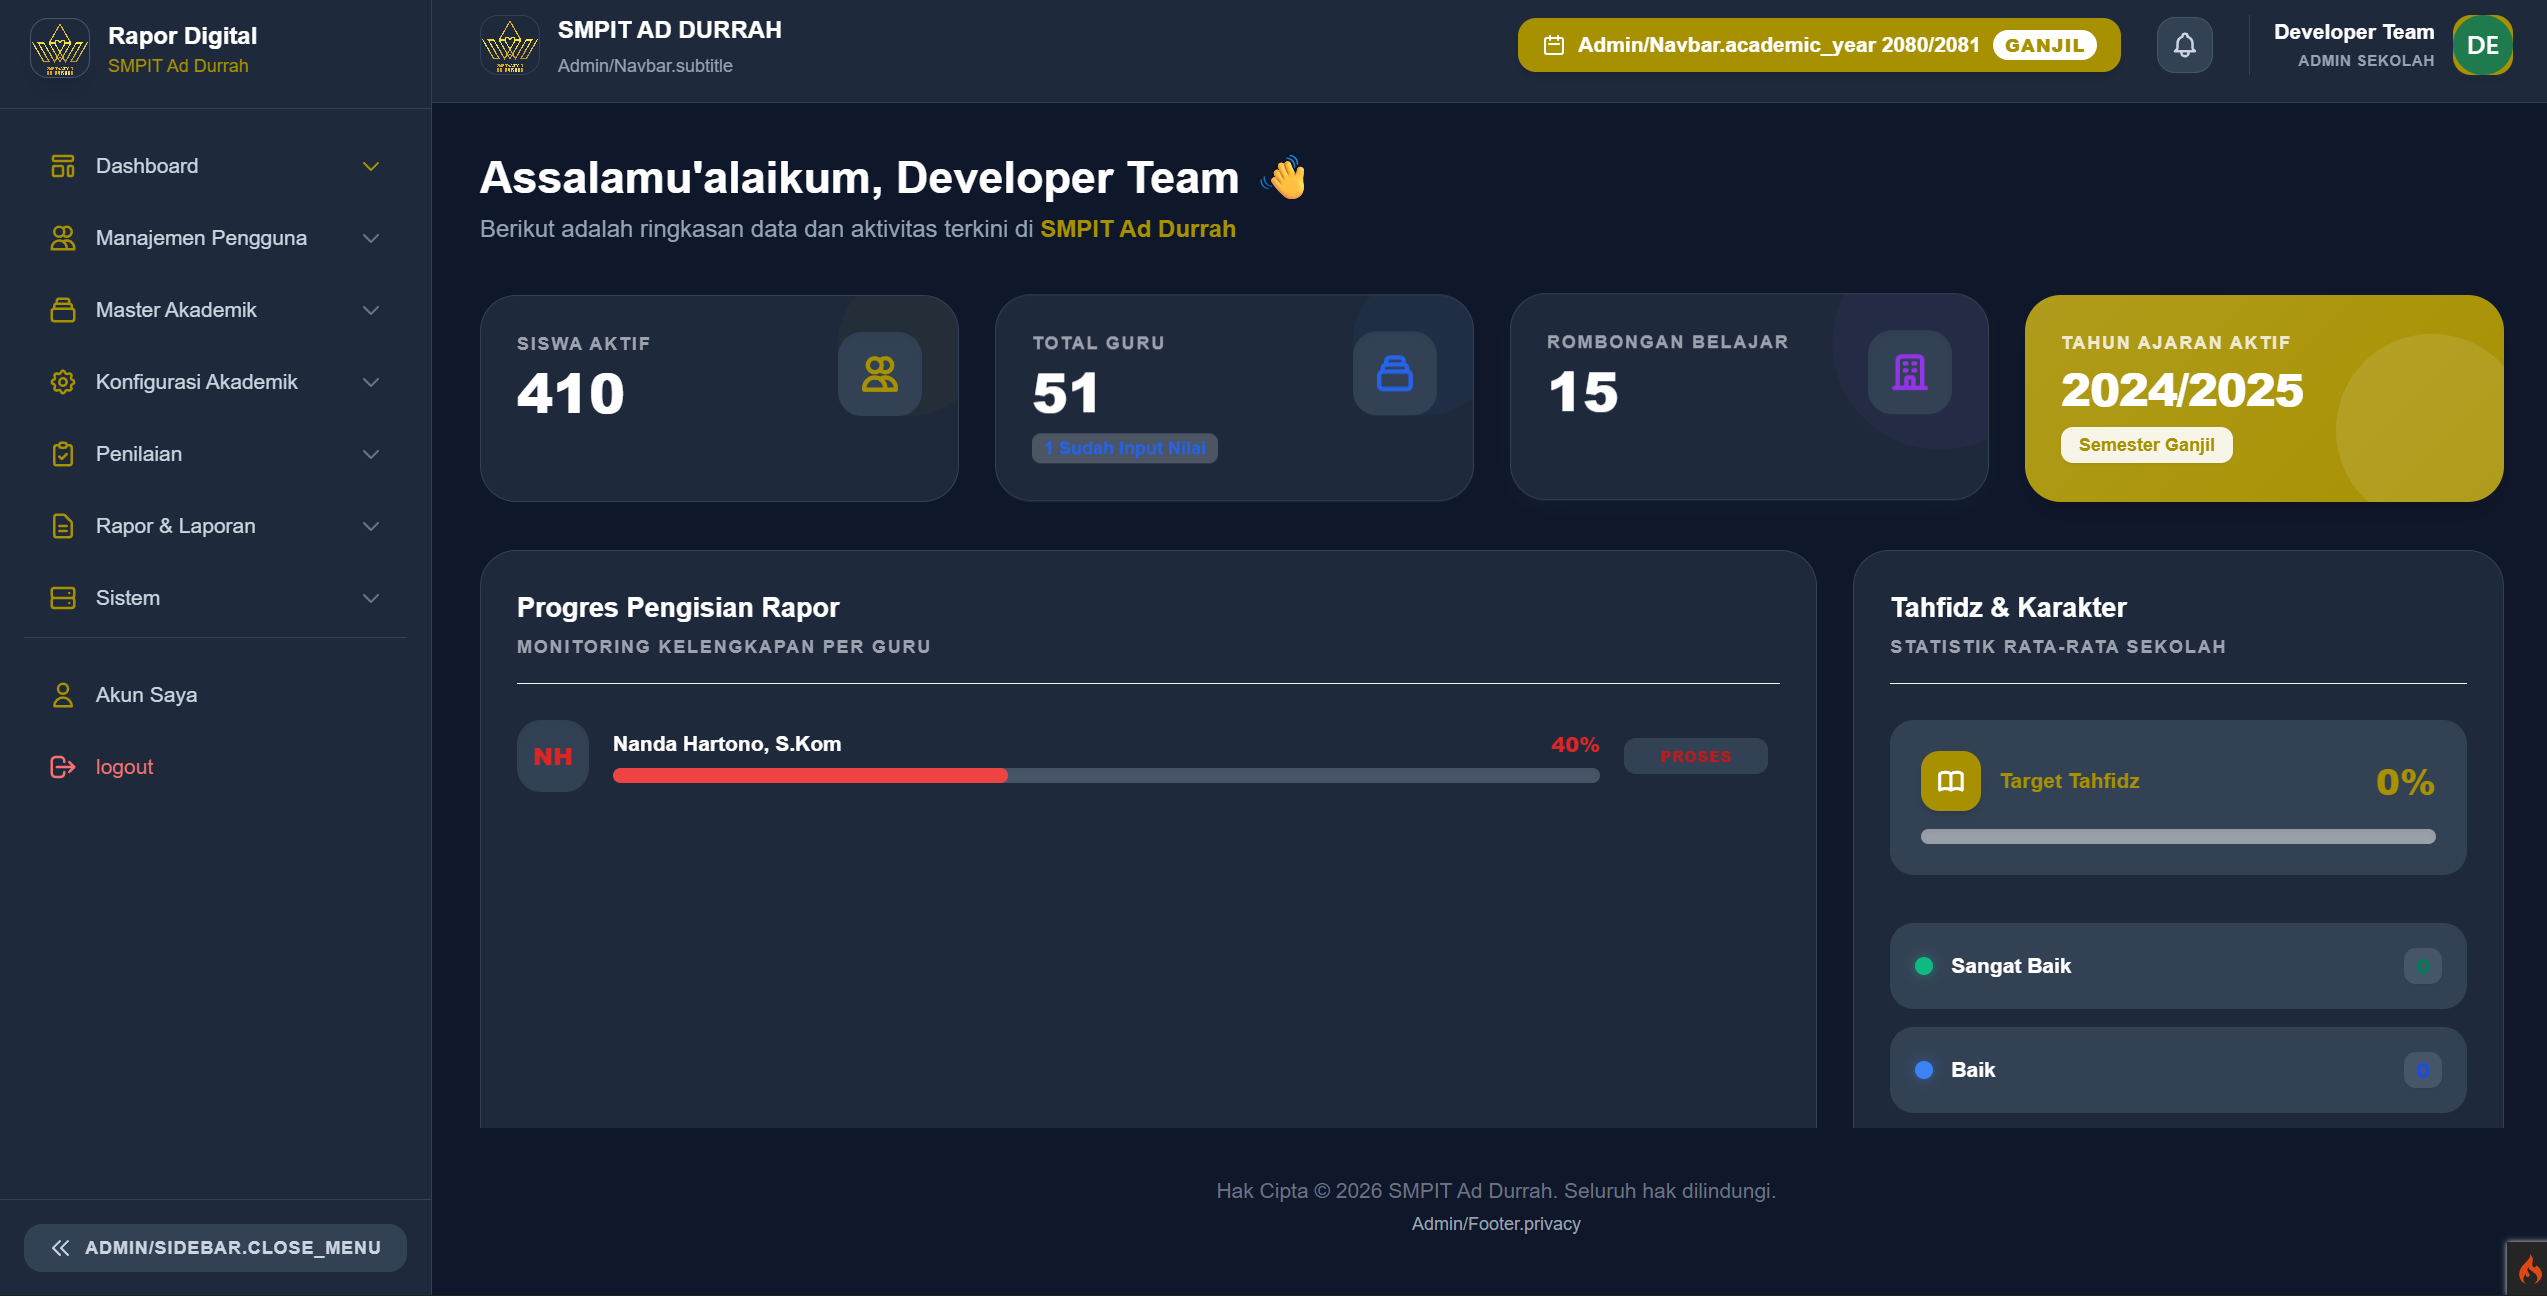
Task: Click the academic year GANJIL badge
Action: click(x=2044, y=45)
